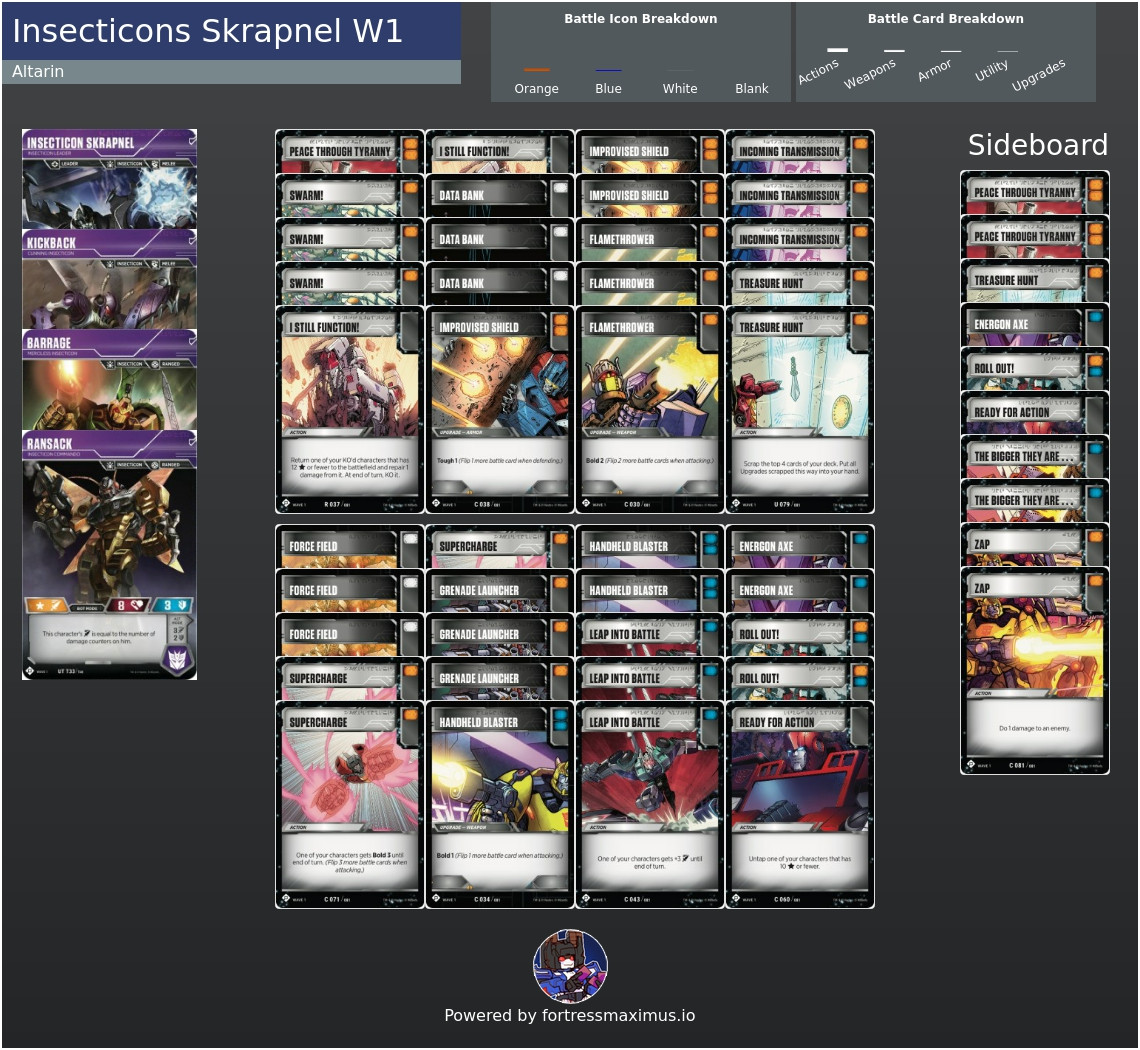Click the Decepticon faction badge on Ransack
Image resolution: width=1140 pixels, height=1050 pixels.
pos(177,659)
